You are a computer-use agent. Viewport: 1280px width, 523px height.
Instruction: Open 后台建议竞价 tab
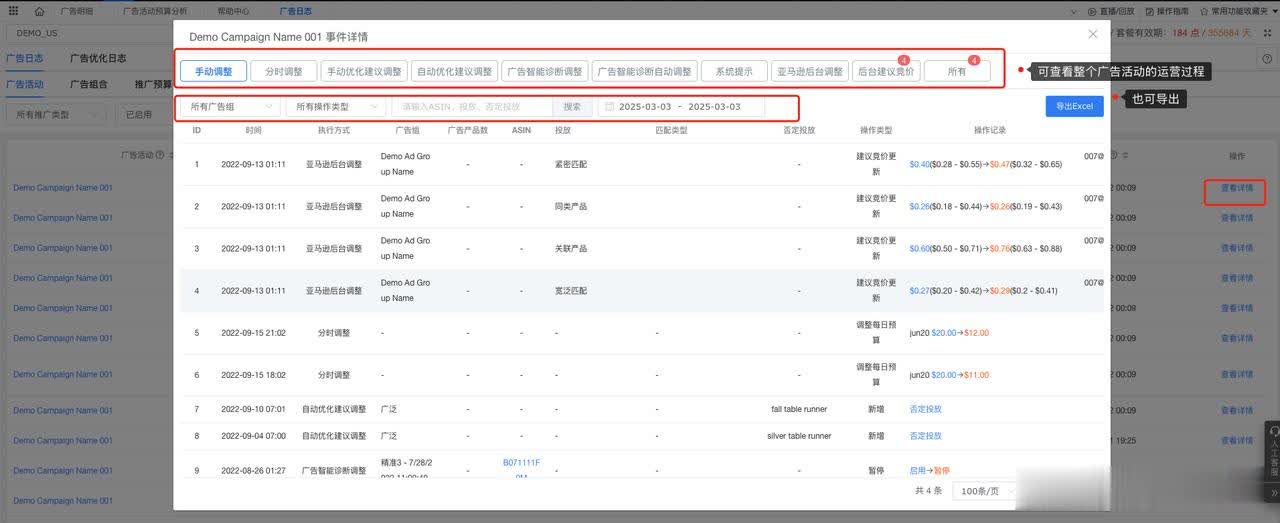pos(886,71)
